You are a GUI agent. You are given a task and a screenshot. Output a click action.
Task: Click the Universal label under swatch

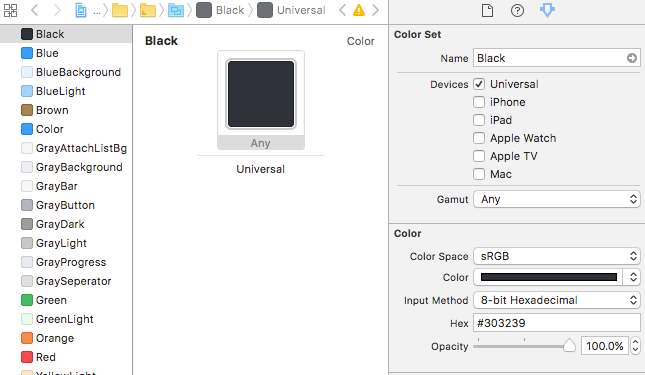260,169
